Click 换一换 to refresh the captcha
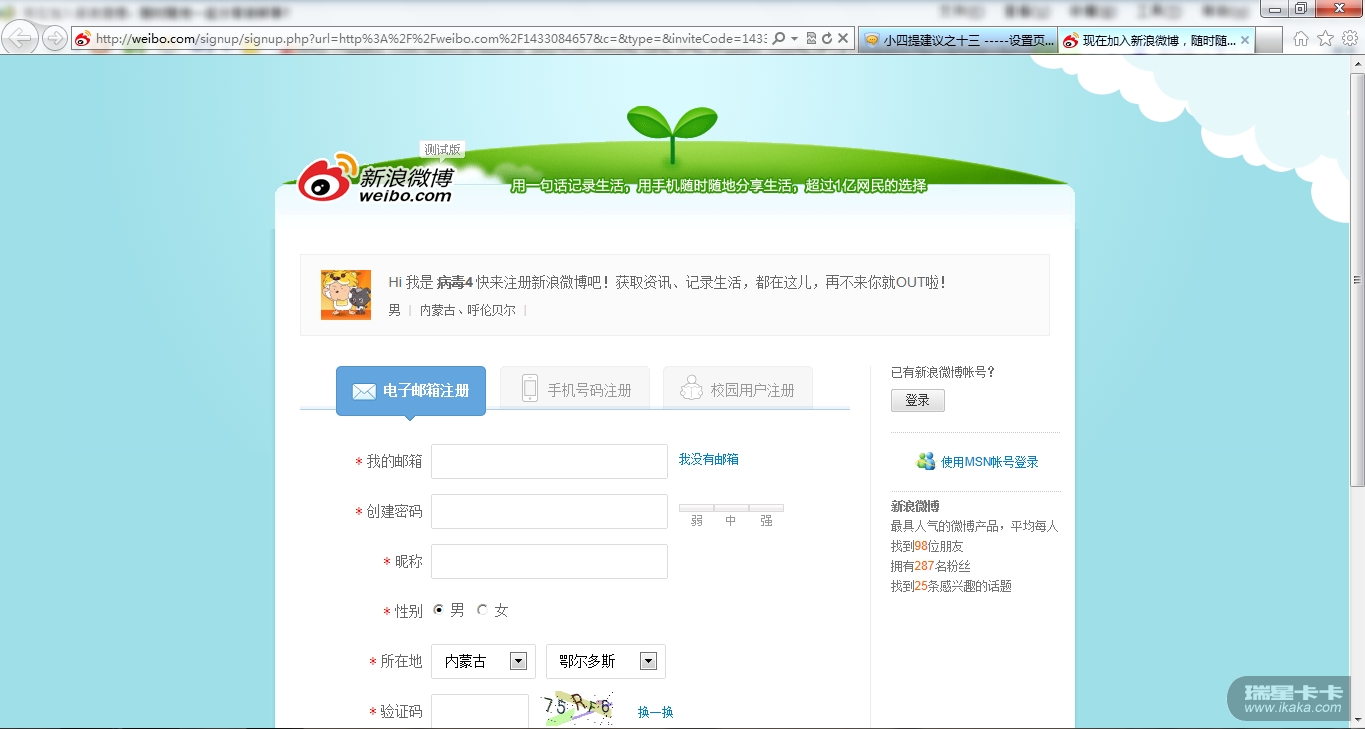This screenshot has width=1365, height=729. 656,712
